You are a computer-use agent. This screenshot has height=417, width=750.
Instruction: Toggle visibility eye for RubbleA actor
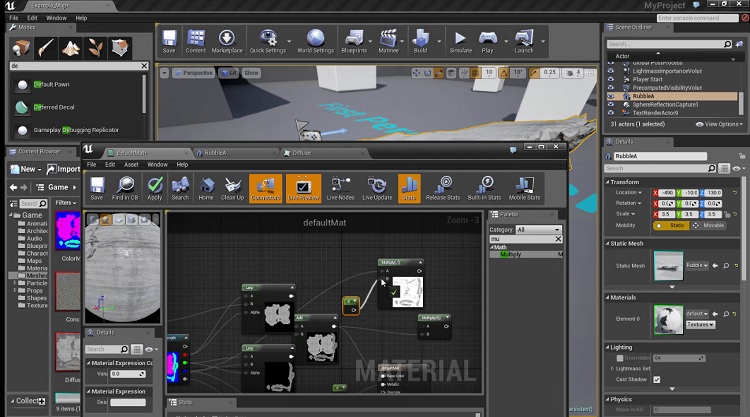pyautogui.click(x=610, y=96)
